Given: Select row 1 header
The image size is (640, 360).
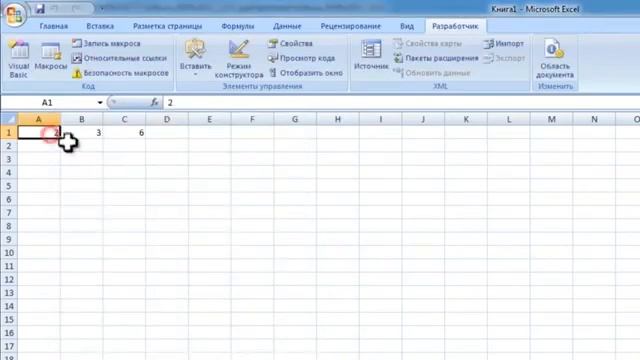Looking at the screenshot, I should pos(9,133).
